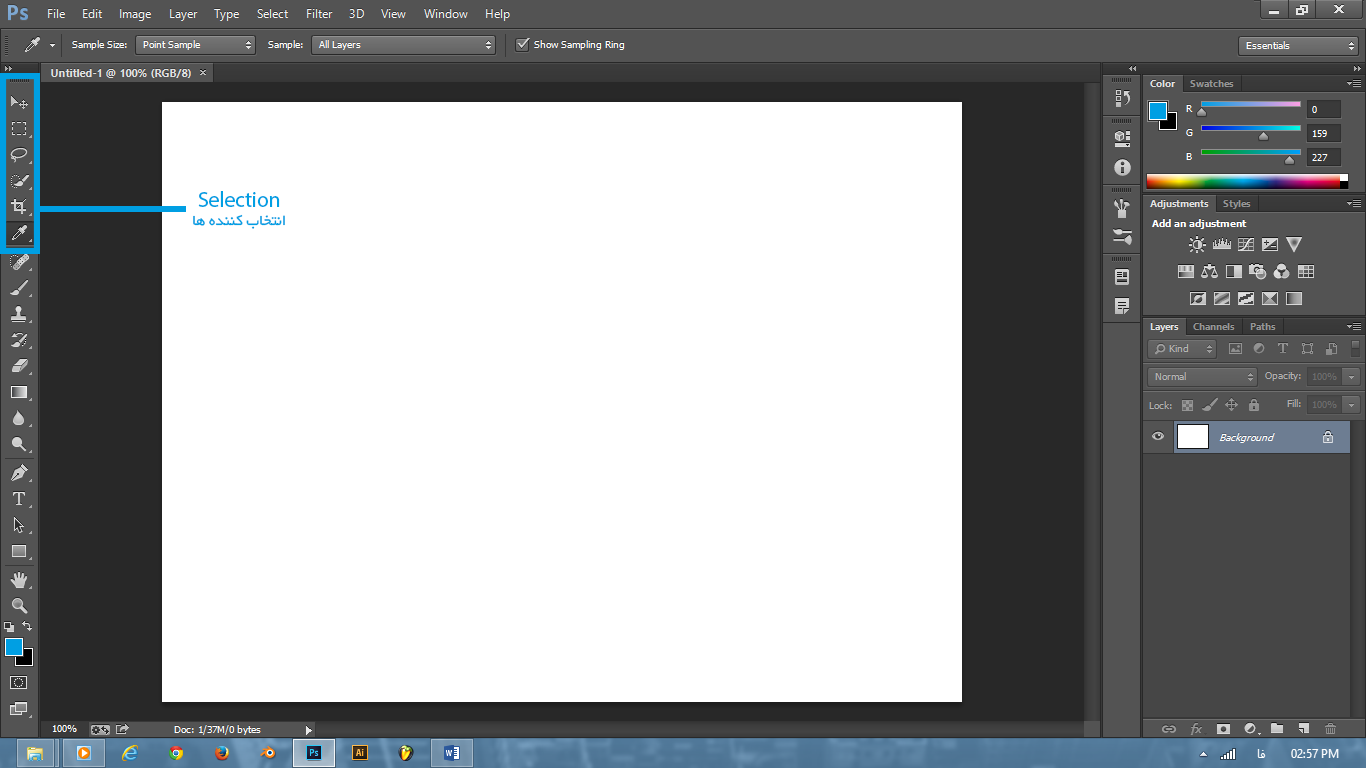
Task: Open the Layer menu
Action: (183, 14)
